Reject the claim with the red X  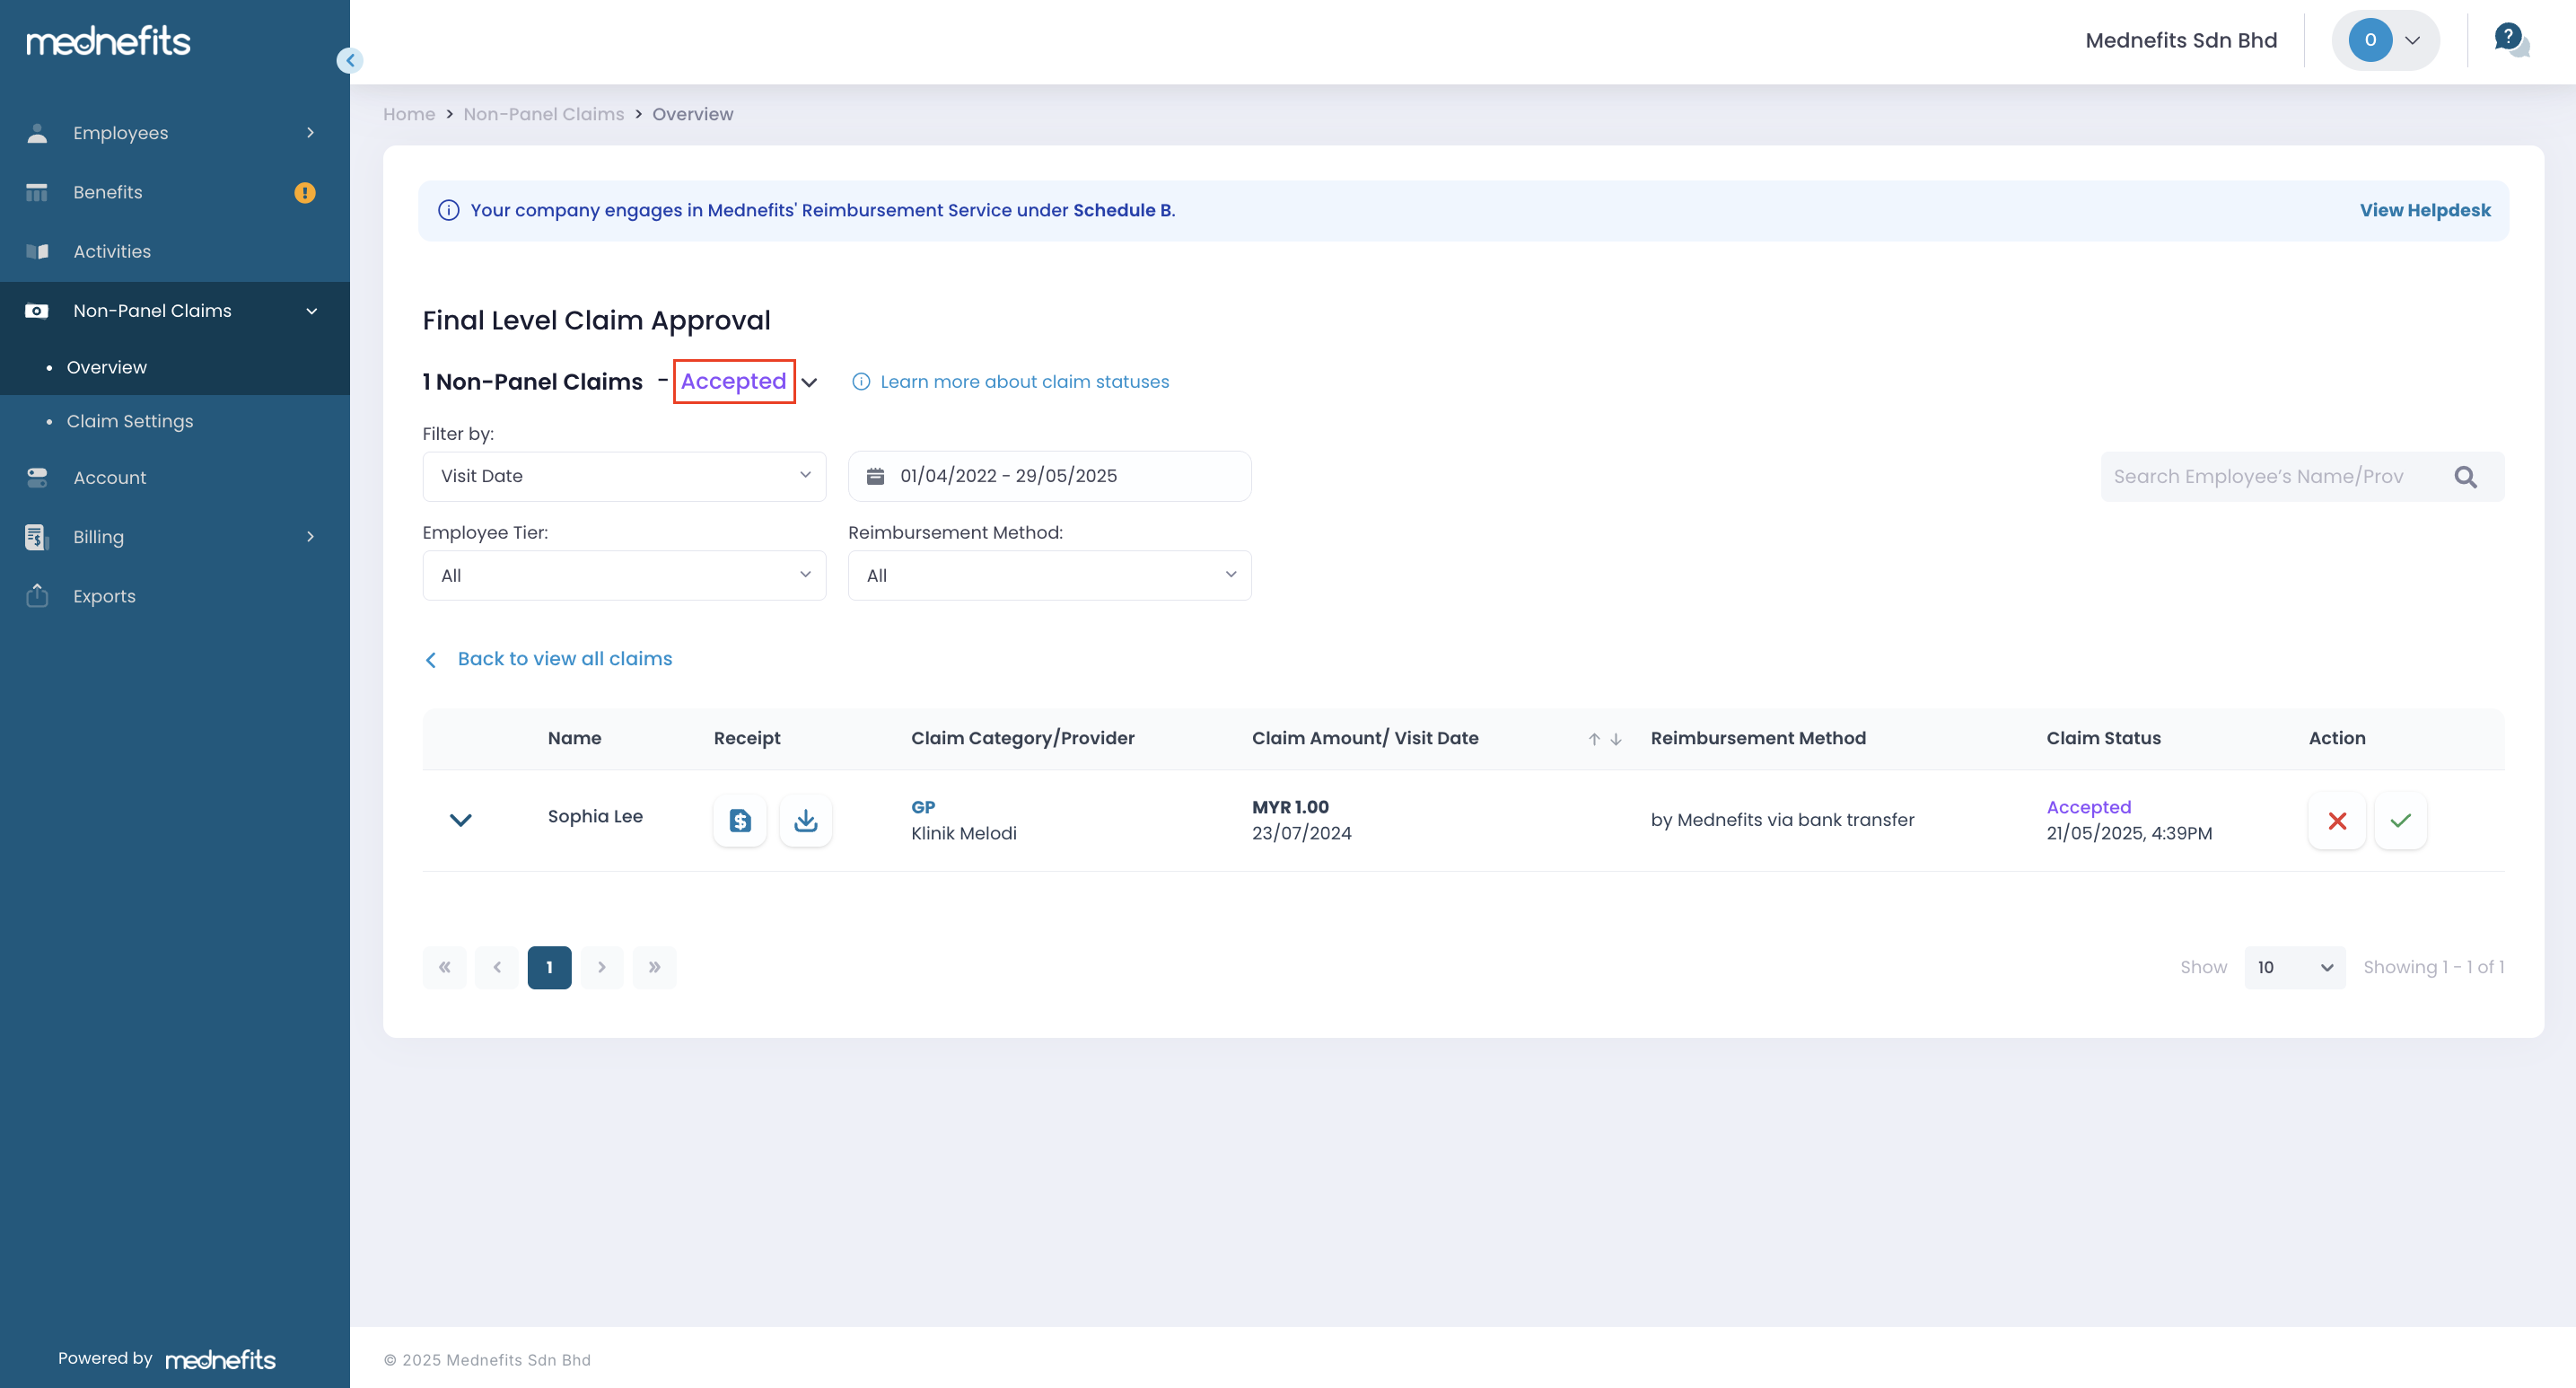[2336, 820]
